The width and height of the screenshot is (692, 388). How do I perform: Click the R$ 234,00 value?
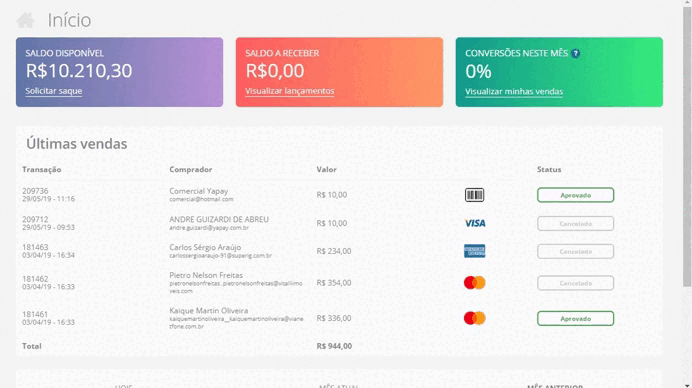(x=334, y=251)
